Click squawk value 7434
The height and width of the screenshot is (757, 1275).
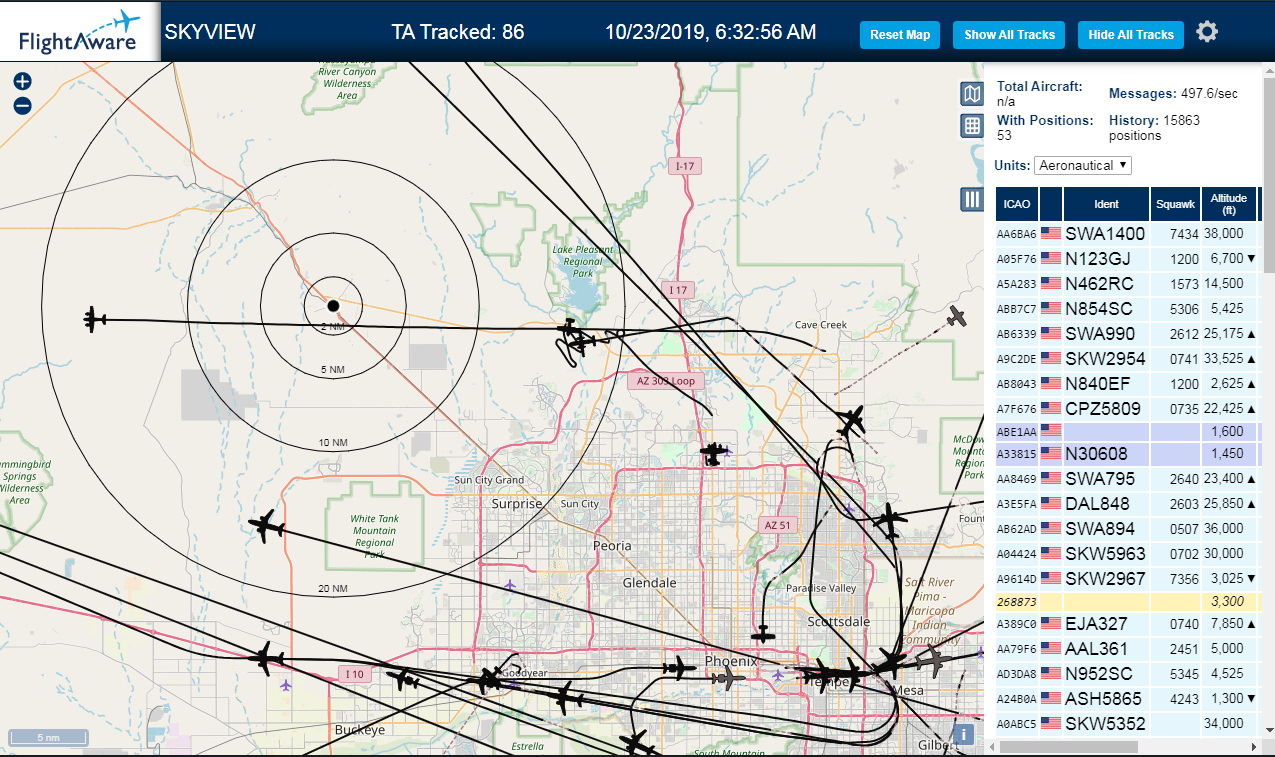[x=1183, y=234]
